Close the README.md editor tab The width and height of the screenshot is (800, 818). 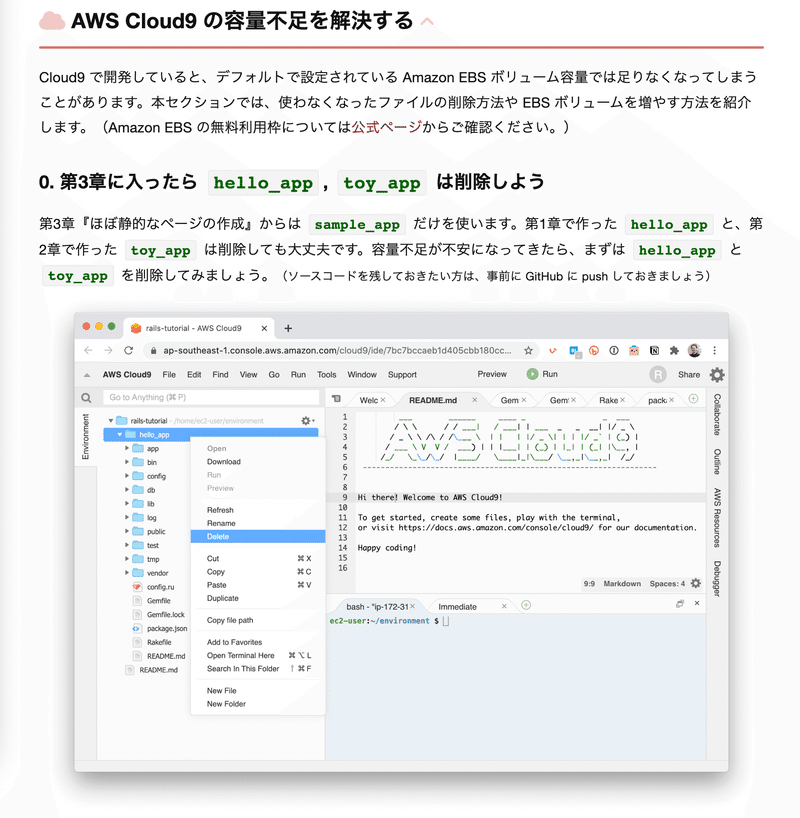[474, 400]
